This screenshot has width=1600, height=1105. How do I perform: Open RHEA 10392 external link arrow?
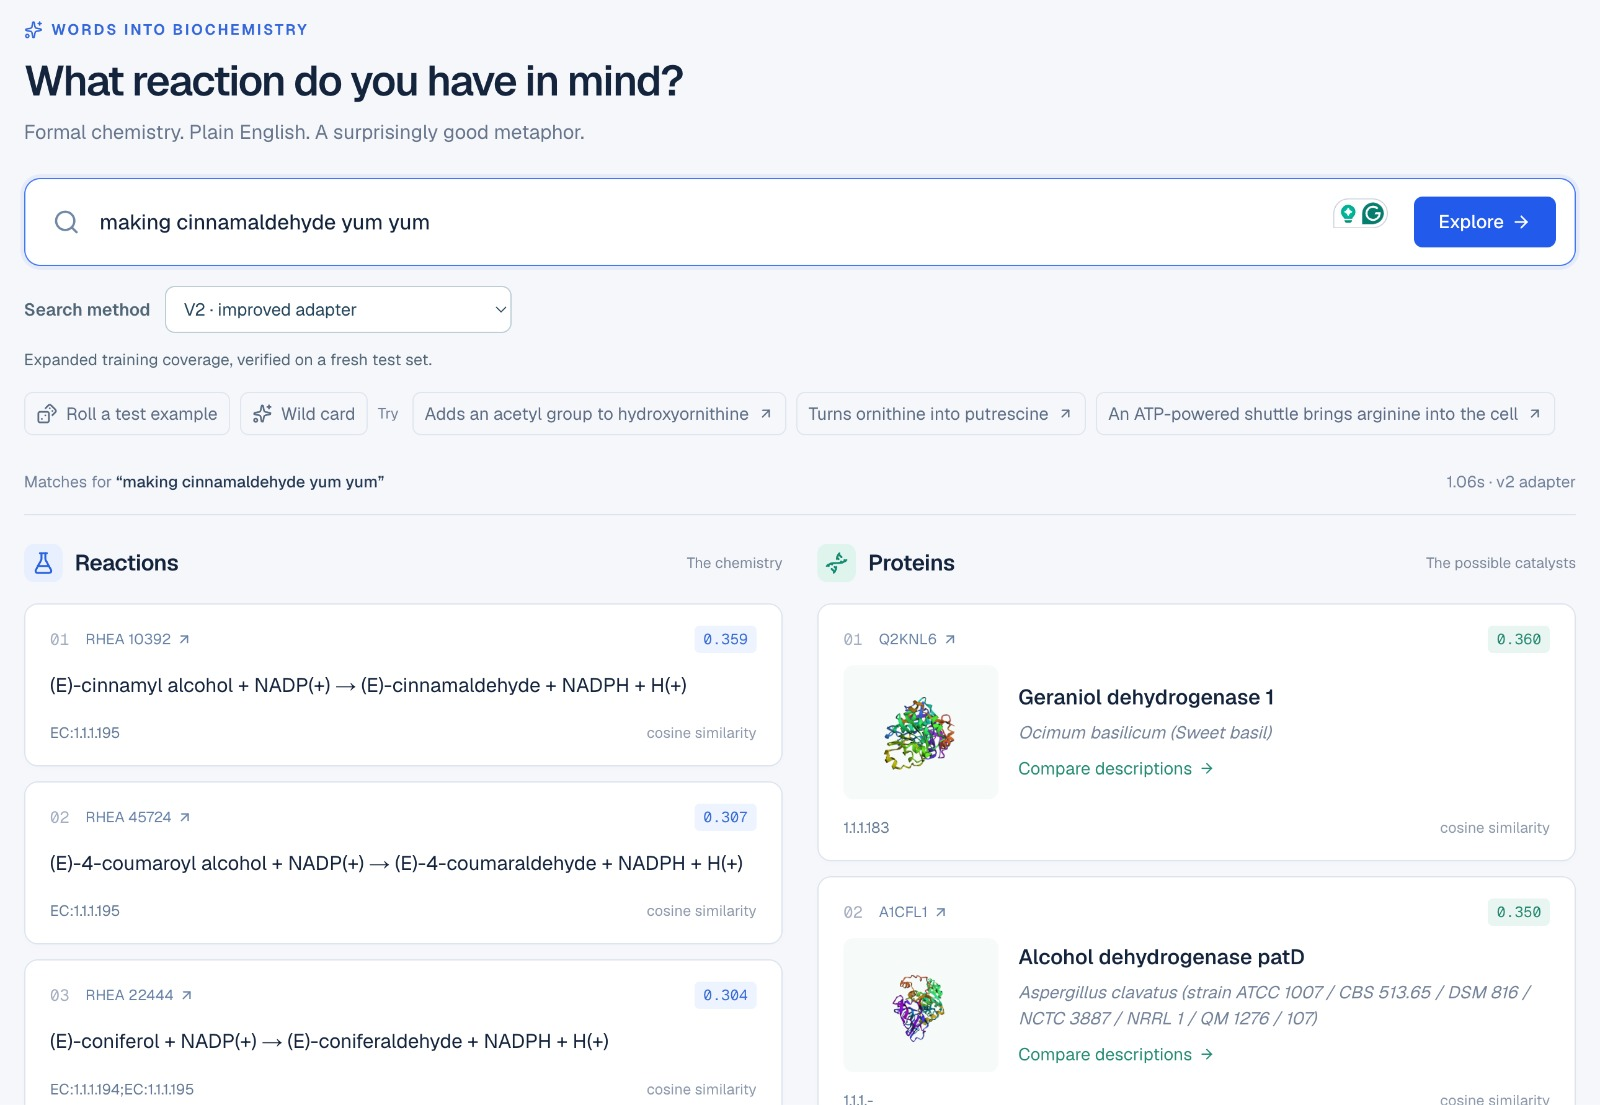coord(184,639)
